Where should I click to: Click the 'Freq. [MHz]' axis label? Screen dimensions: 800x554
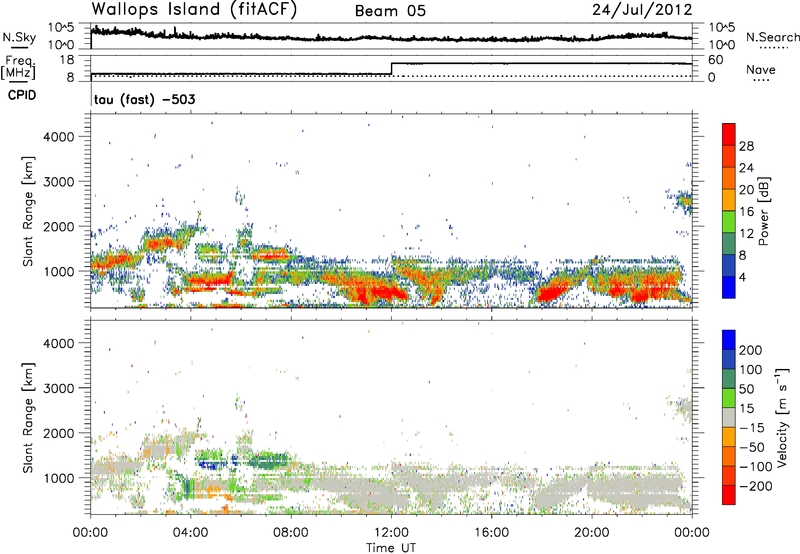(x=18, y=67)
